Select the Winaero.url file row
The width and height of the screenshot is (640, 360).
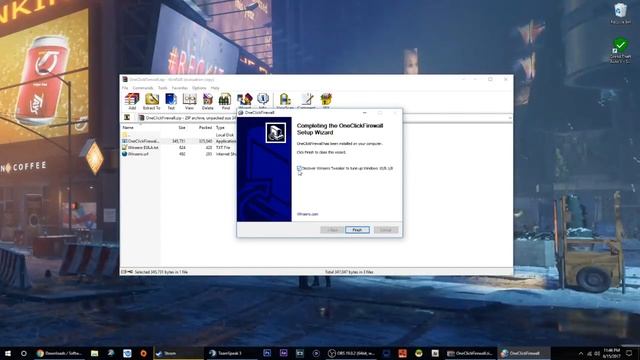[179, 154]
